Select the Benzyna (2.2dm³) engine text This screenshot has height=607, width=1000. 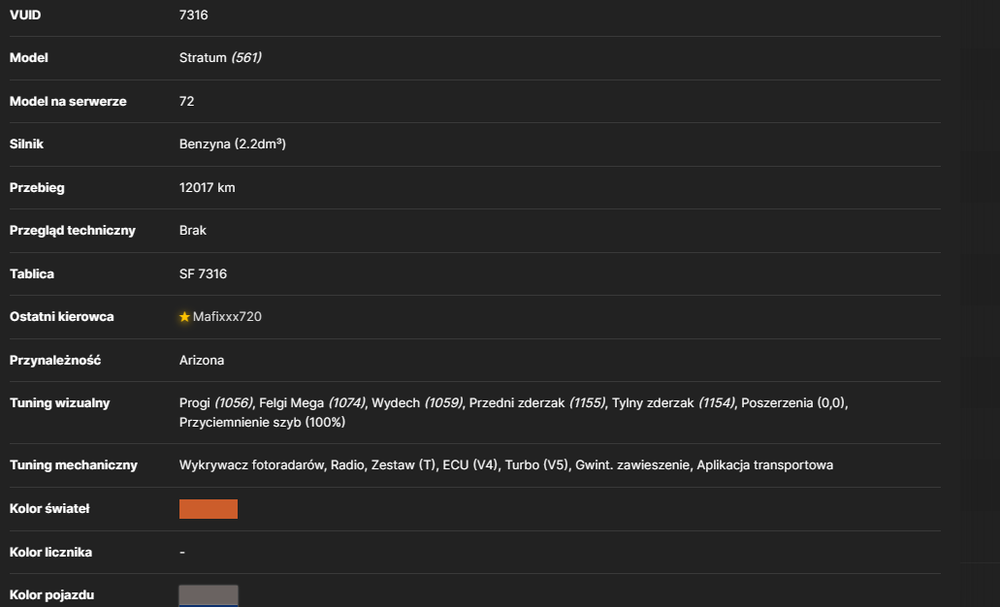coord(232,144)
